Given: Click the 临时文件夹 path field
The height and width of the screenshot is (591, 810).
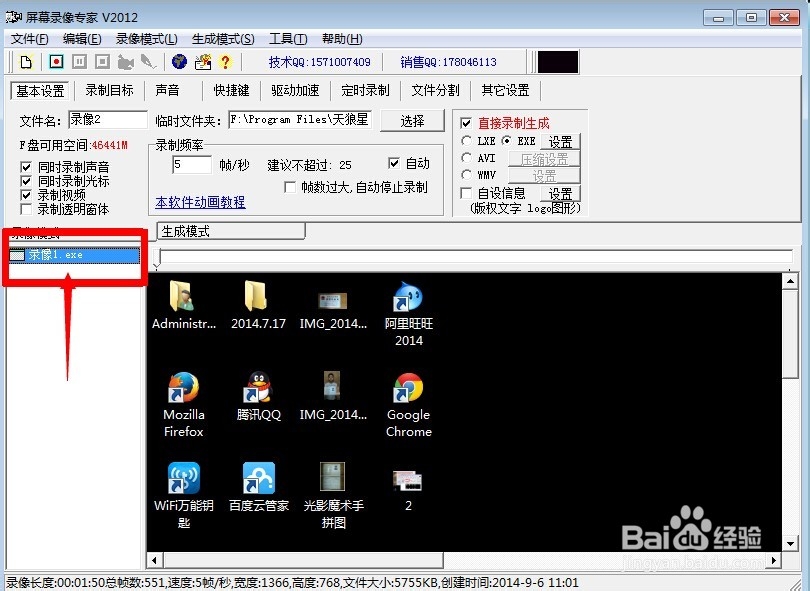Looking at the screenshot, I should [300, 120].
